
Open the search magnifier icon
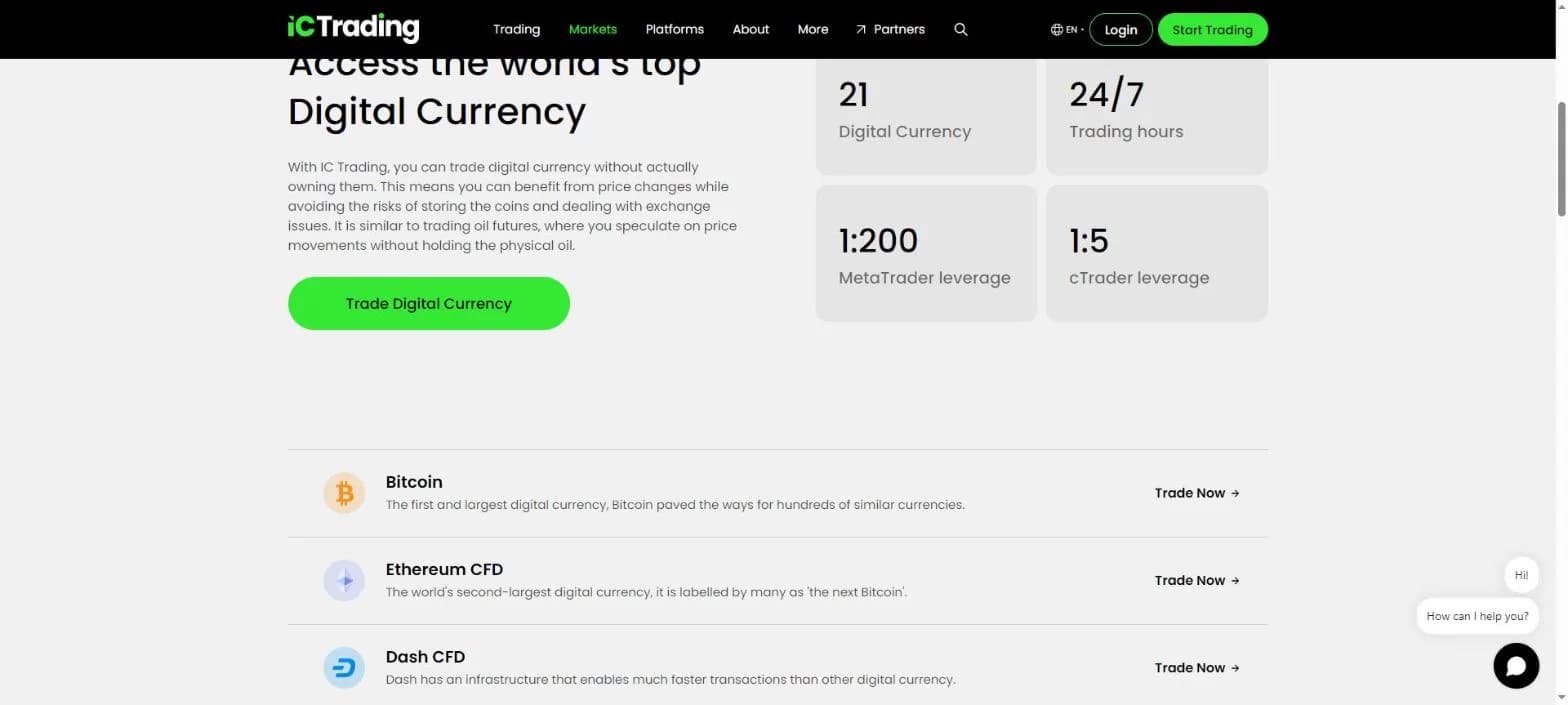point(961,29)
